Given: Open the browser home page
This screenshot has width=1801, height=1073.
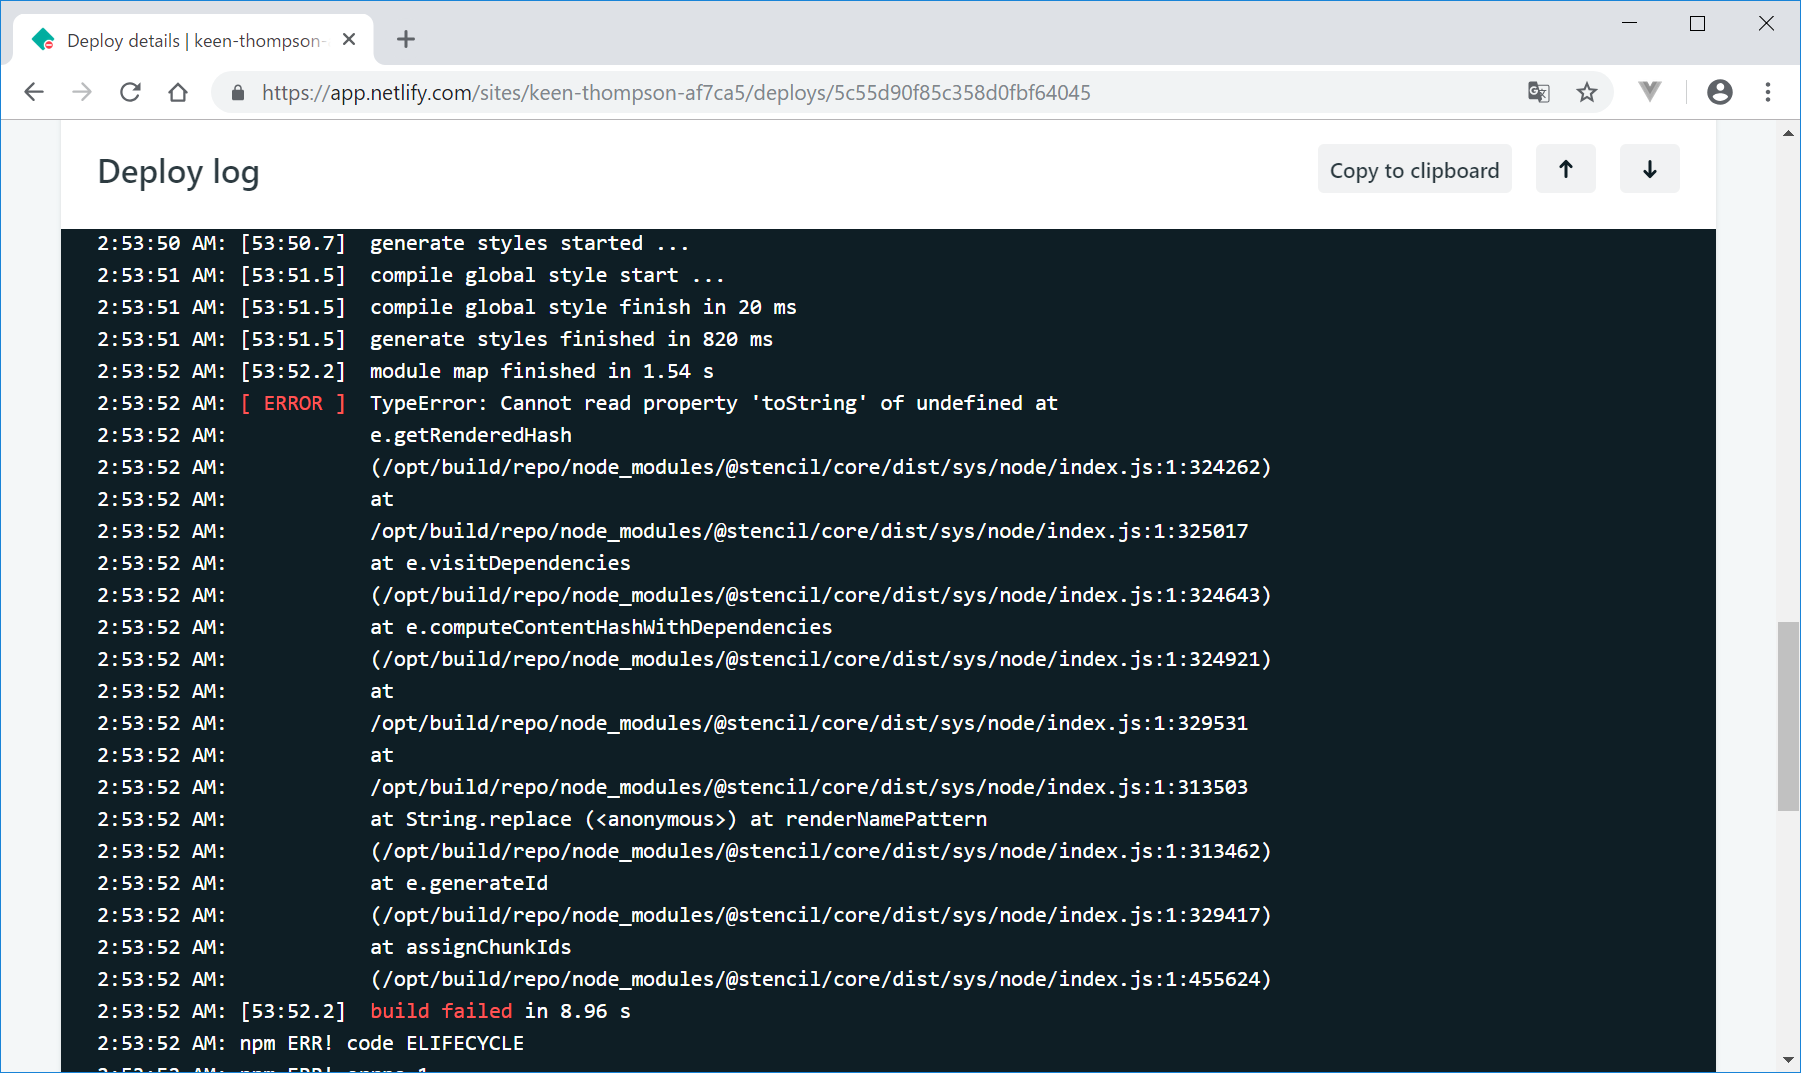Looking at the screenshot, I should tap(178, 92).
